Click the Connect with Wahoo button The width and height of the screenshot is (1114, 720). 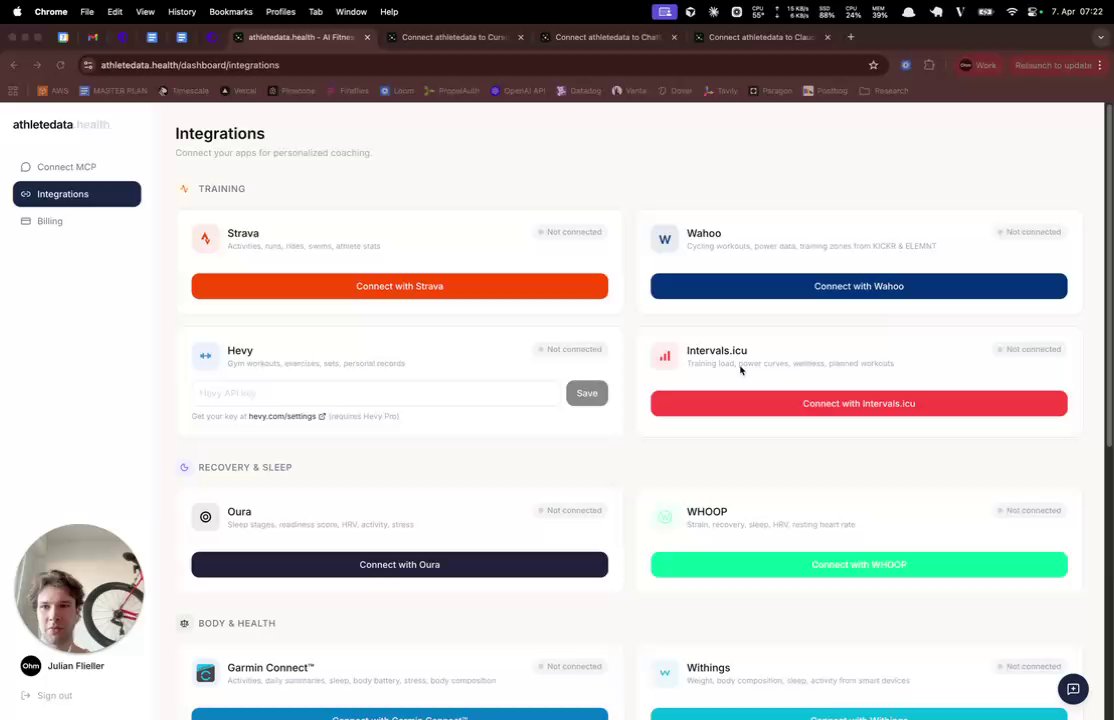pos(858,286)
